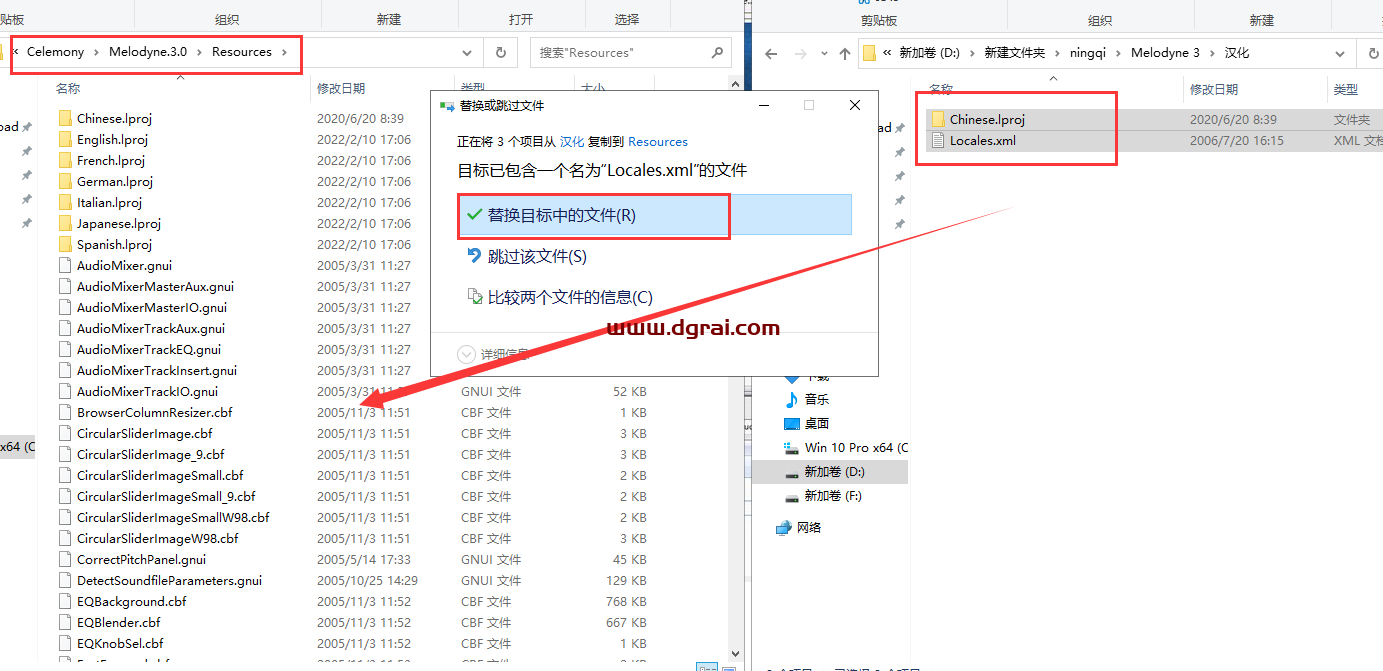Select the AudioMixerMasterIO.gnui file name
This screenshot has height=671, width=1383.
point(152,307)
